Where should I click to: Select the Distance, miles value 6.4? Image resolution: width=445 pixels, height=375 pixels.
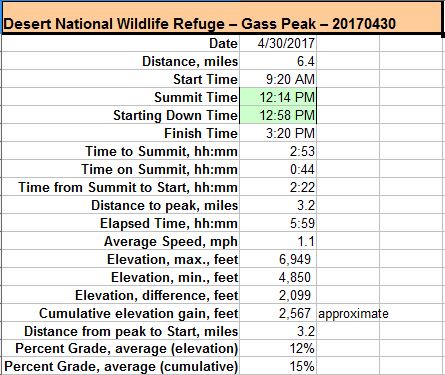coord(278,61)
